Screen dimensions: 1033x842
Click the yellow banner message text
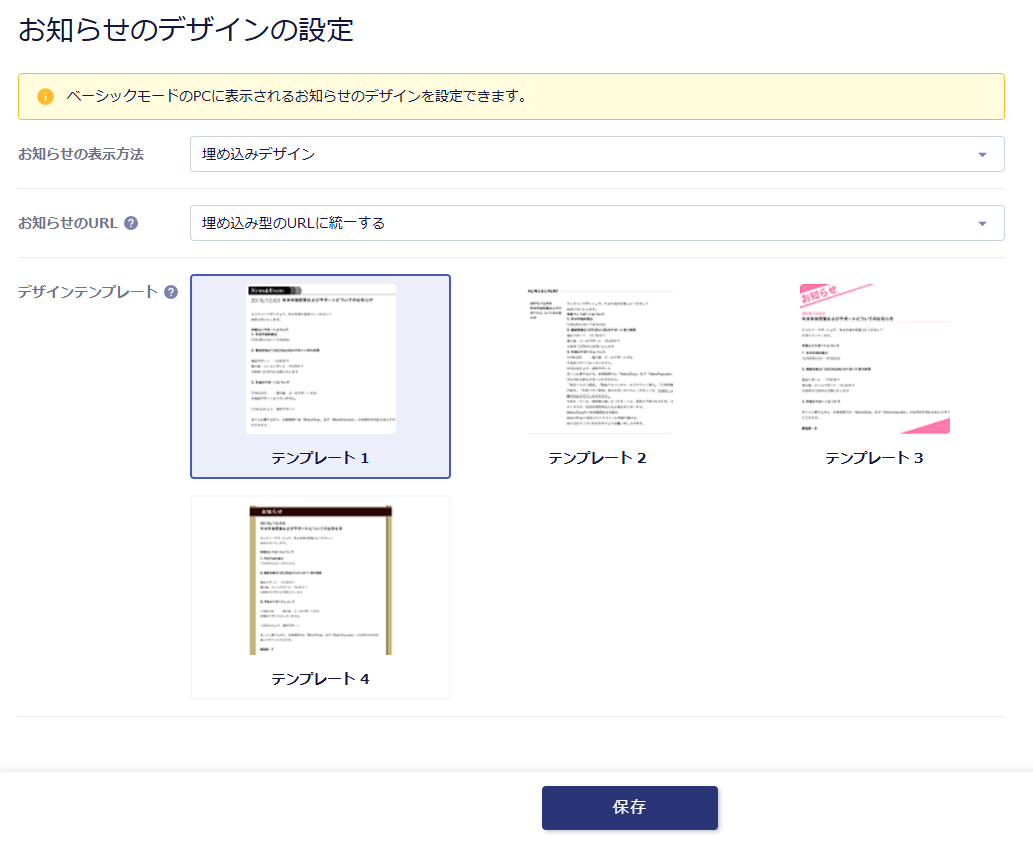(x=296, y=97)
